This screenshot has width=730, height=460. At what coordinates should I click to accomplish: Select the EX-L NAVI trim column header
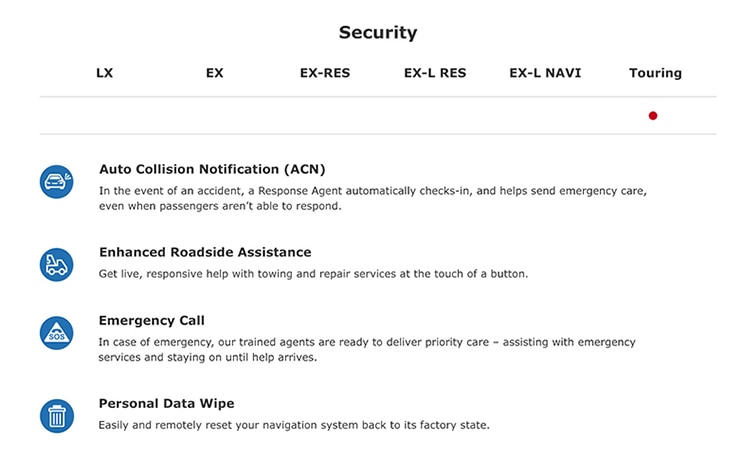pos(545,73)
